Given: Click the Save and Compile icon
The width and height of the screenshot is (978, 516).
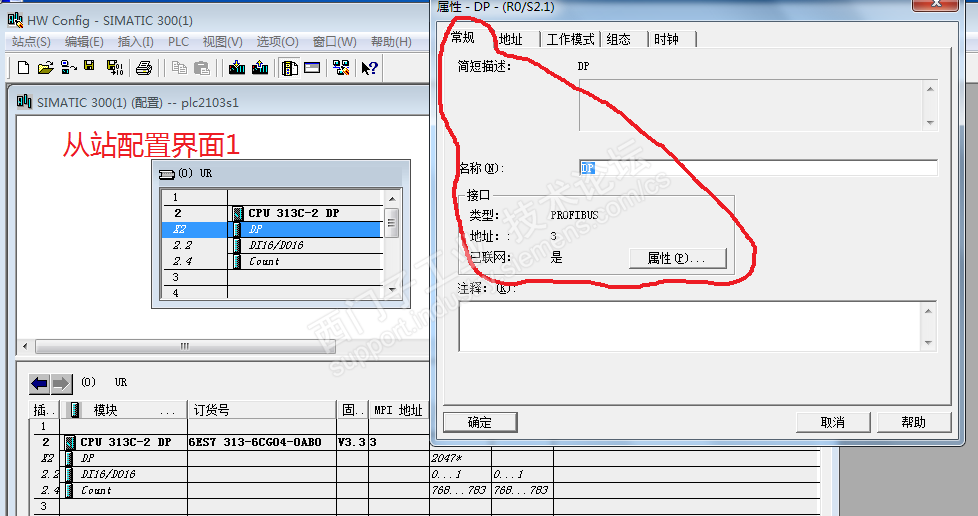Looking at the screenshot, I should coord(115,67).
